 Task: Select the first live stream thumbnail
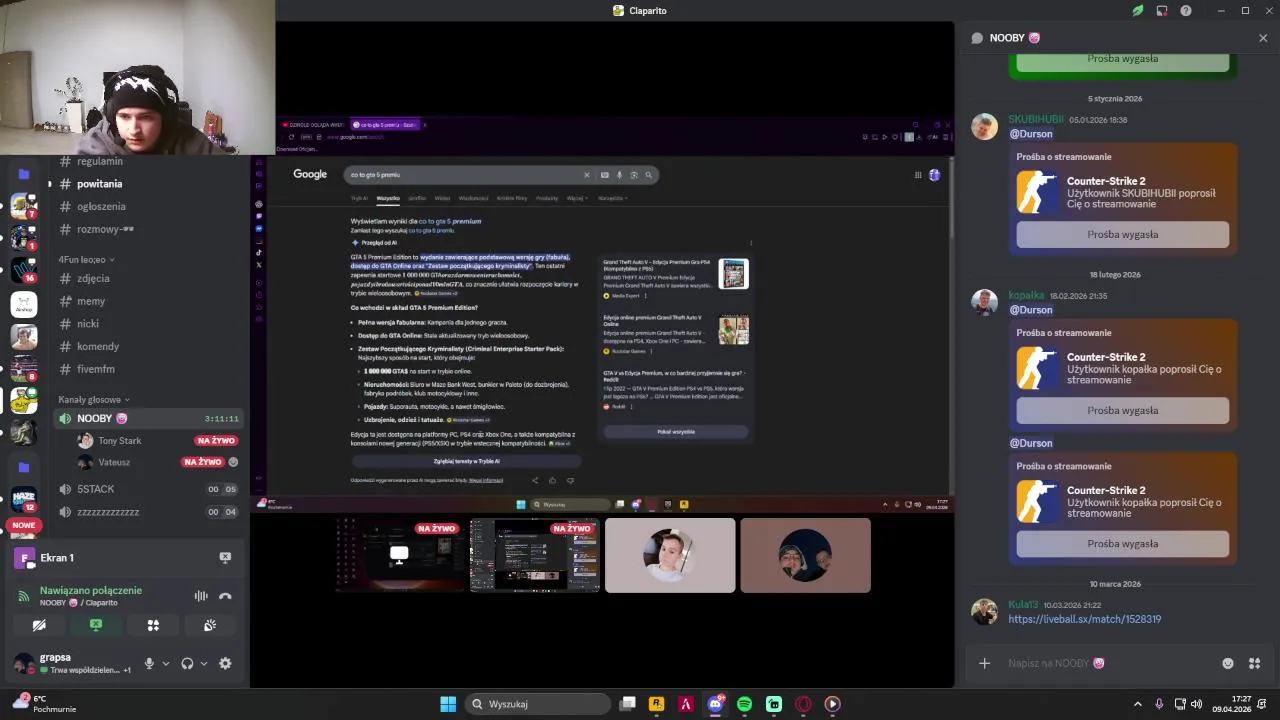[400, 555]
